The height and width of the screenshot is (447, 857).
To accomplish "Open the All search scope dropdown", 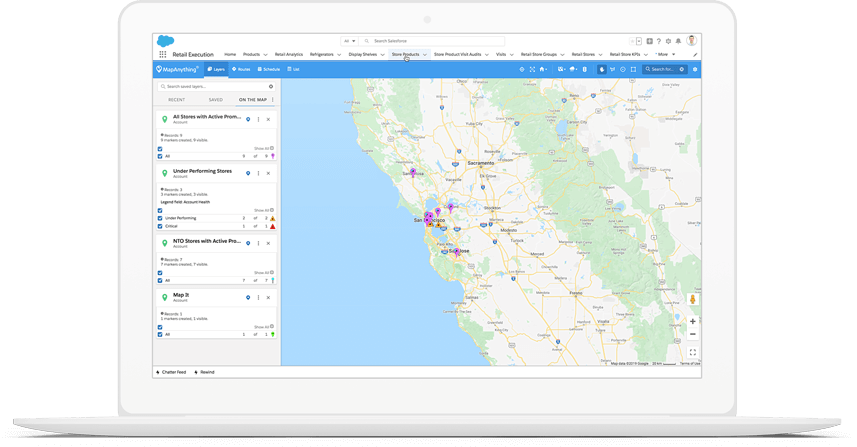I will pos(350,41).
